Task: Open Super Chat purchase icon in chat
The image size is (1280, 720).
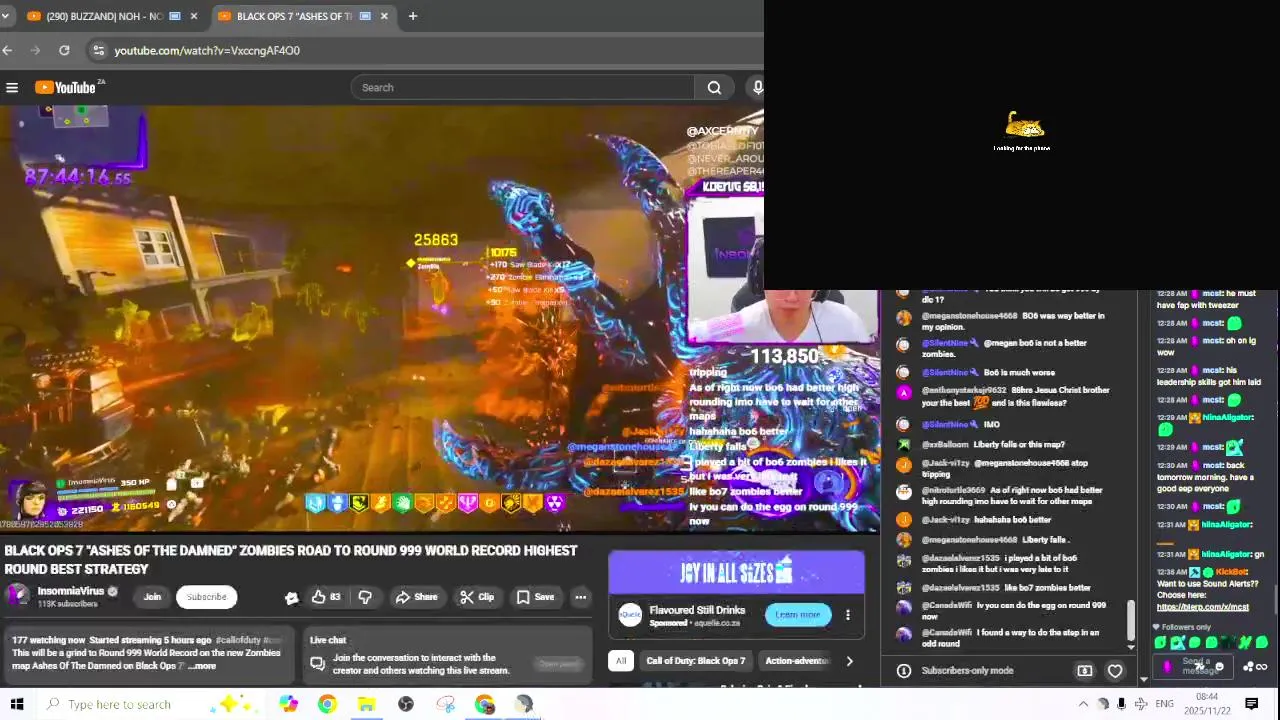Action: tap(1084, 671)
